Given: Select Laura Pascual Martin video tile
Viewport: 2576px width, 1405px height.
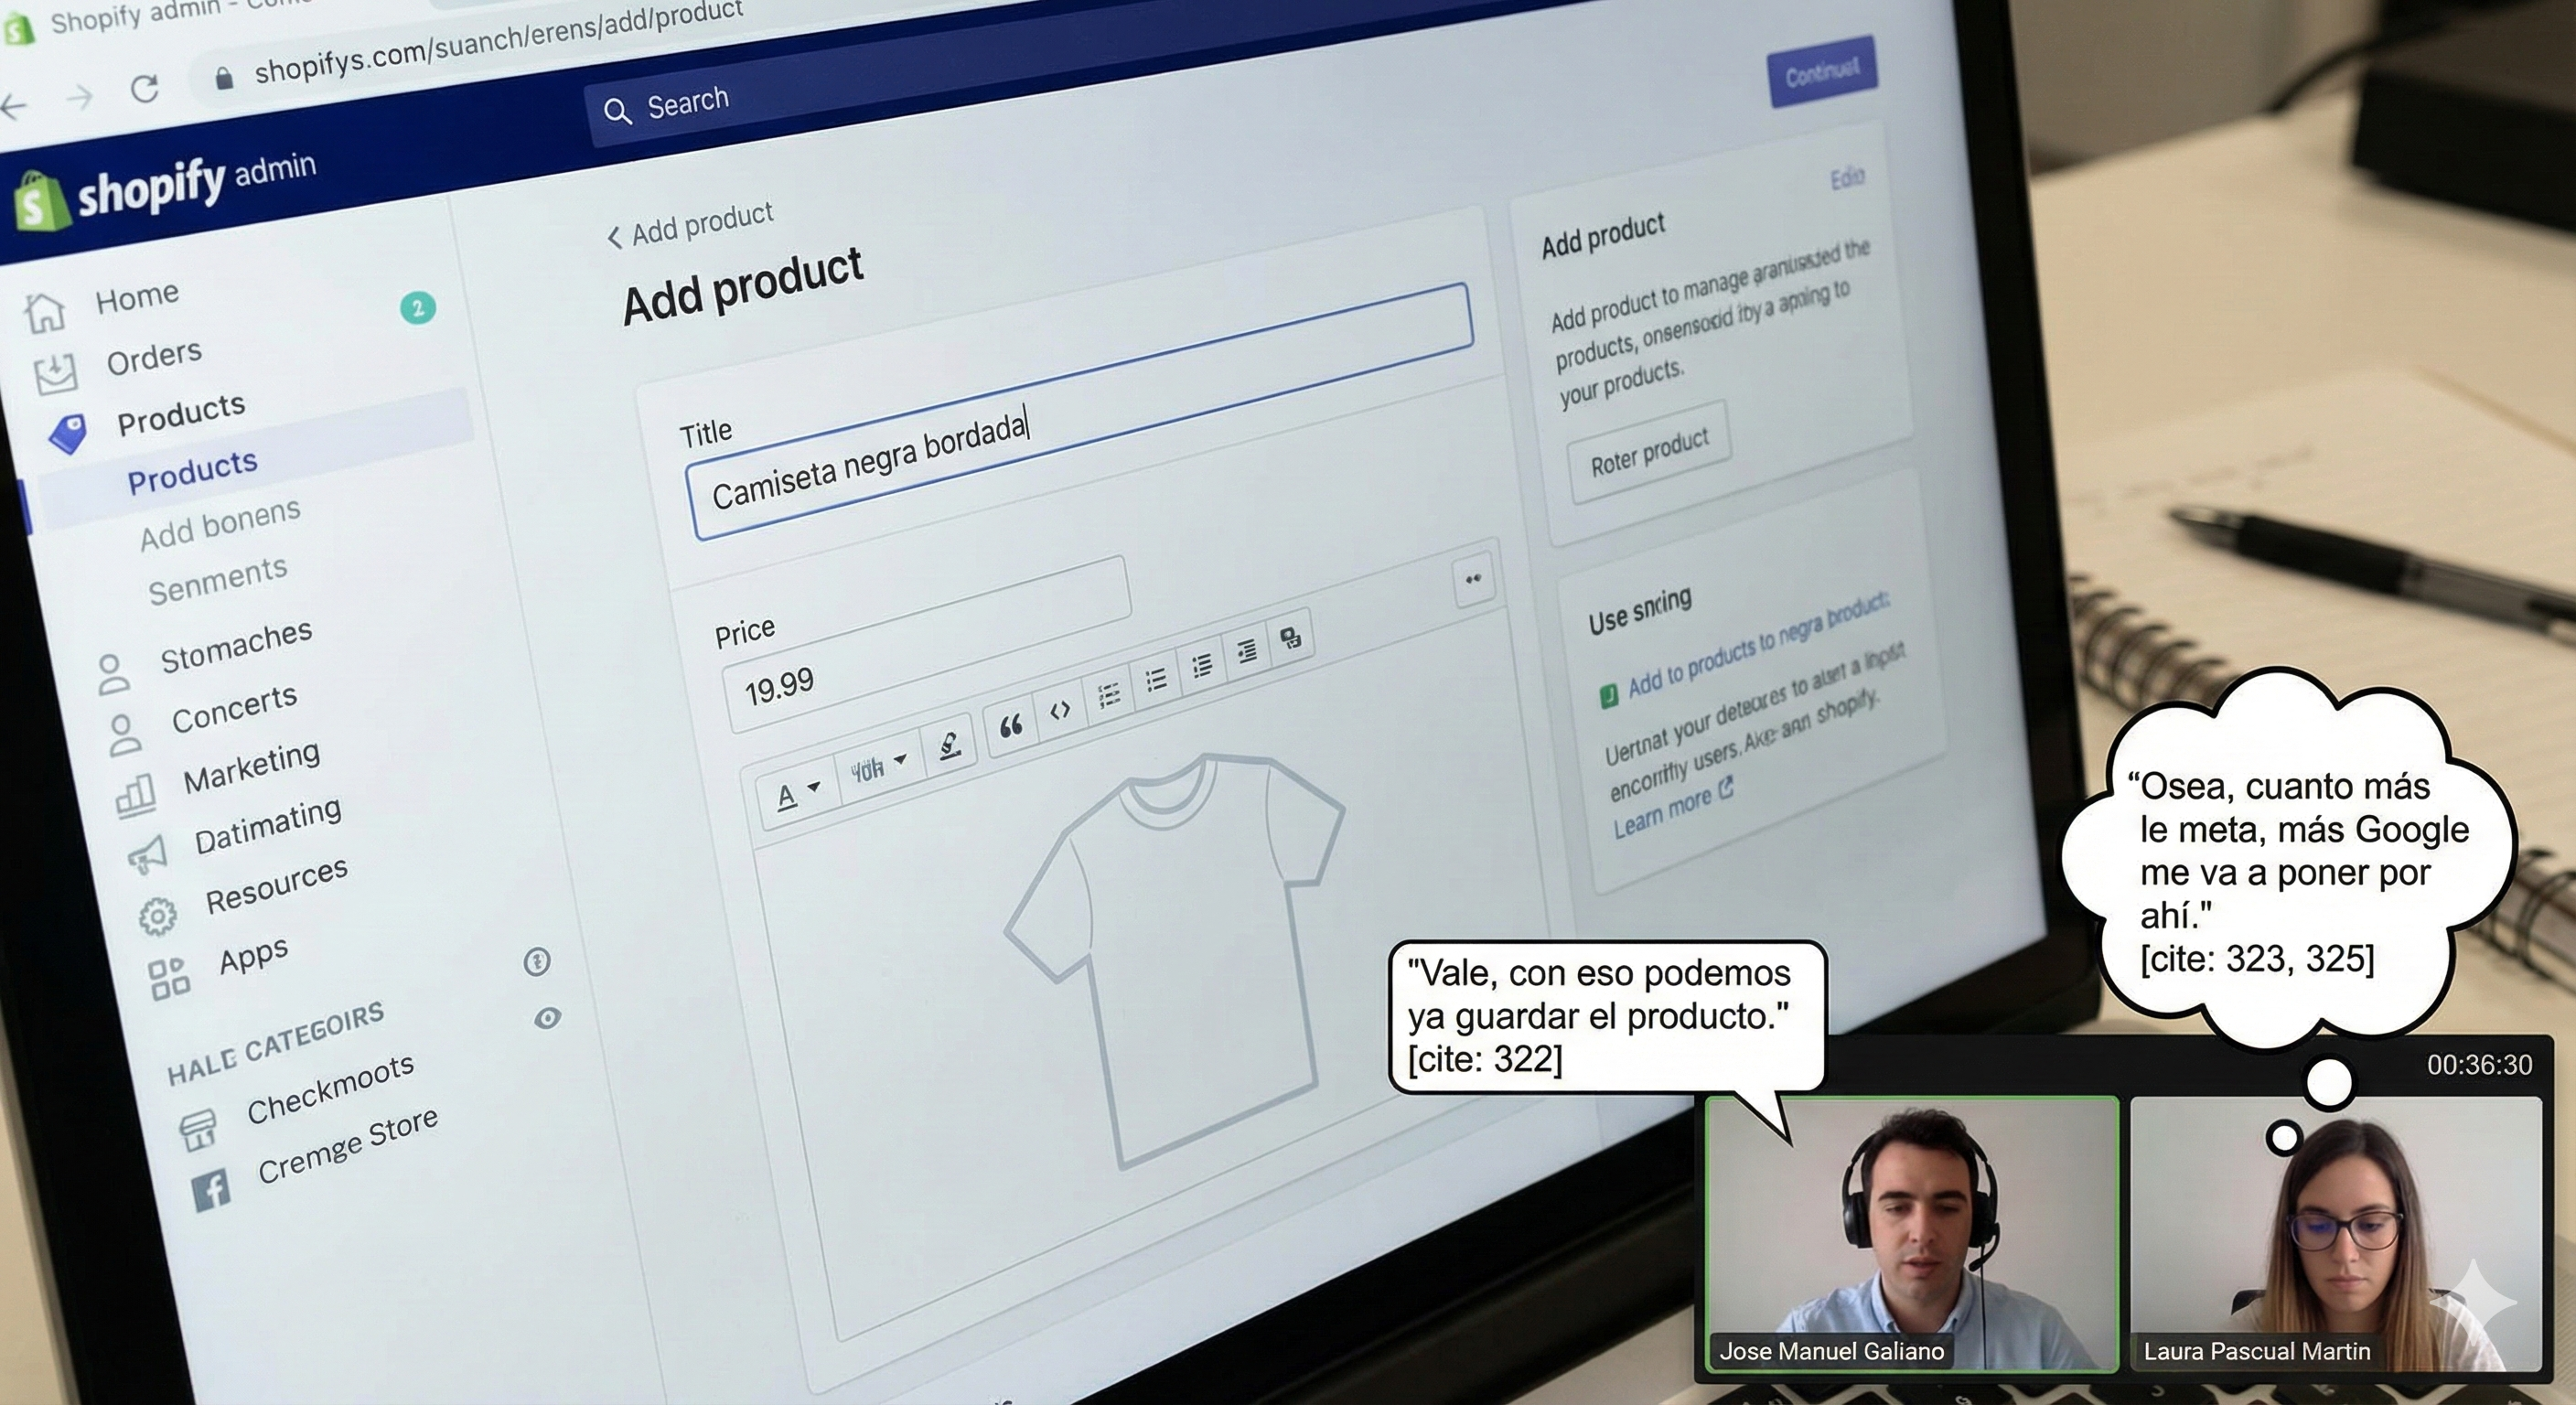Looking at the screenshot, I should point(2336,1234).
